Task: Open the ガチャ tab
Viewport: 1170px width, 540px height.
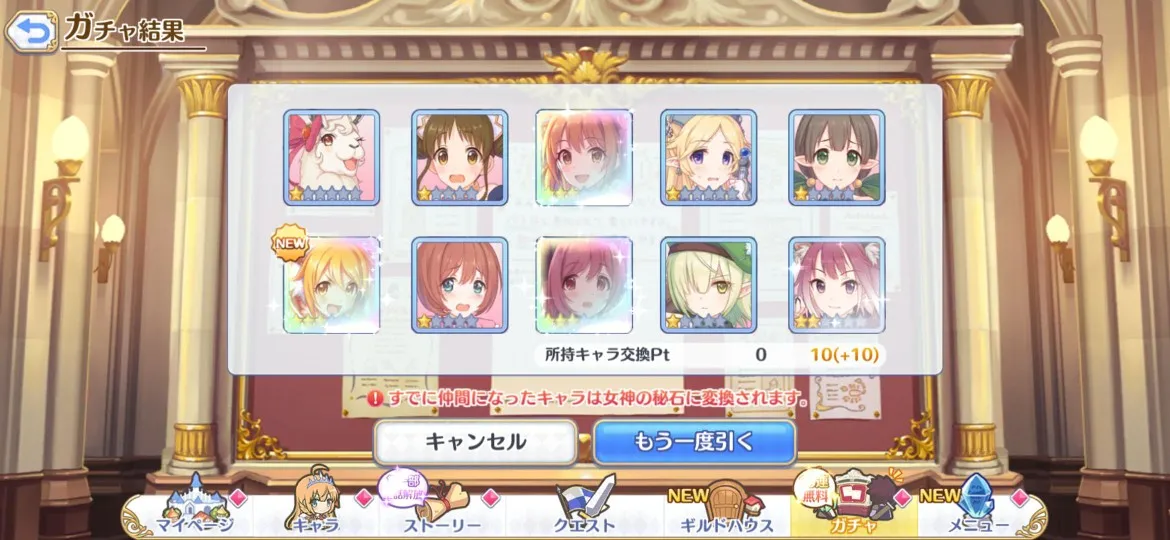Action: (853, 504)
